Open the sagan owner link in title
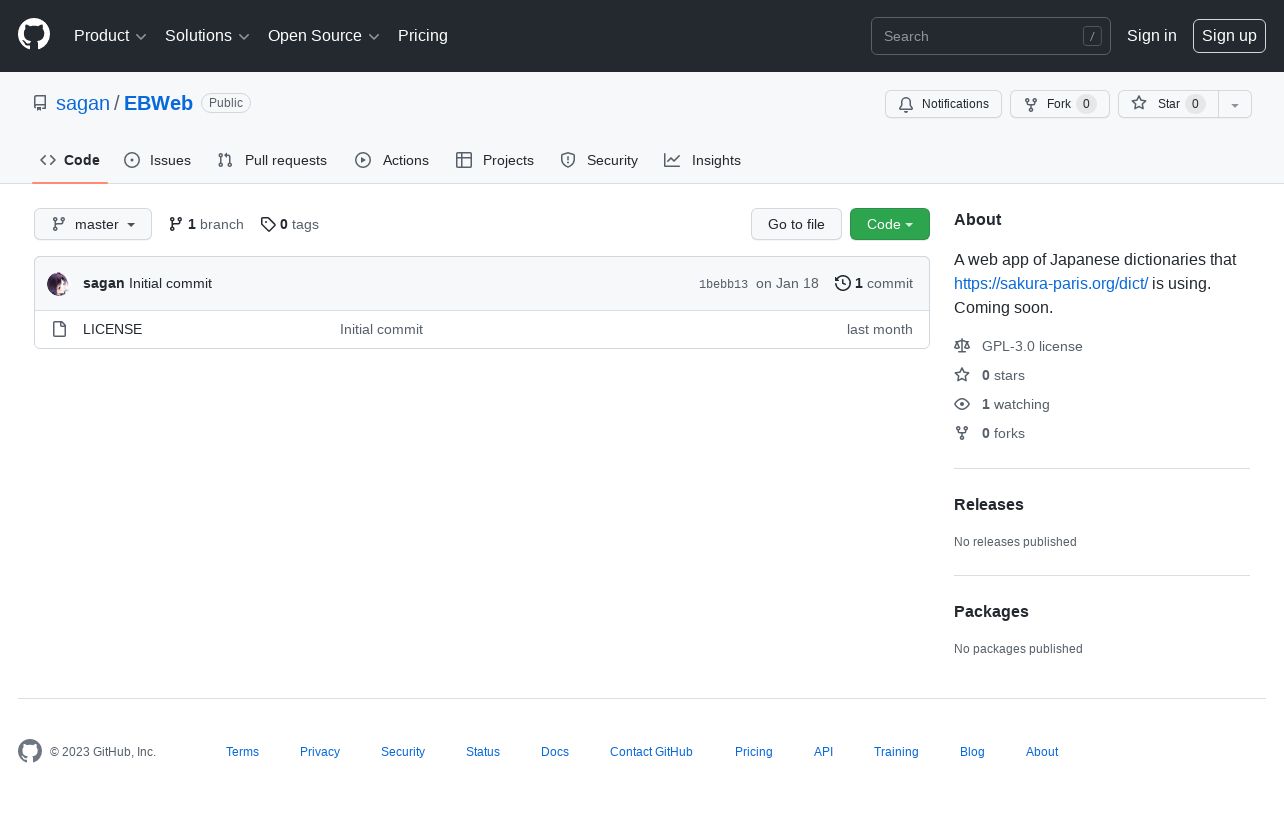The width and height of the screenshot is (1284, 813). pos(83,103)
